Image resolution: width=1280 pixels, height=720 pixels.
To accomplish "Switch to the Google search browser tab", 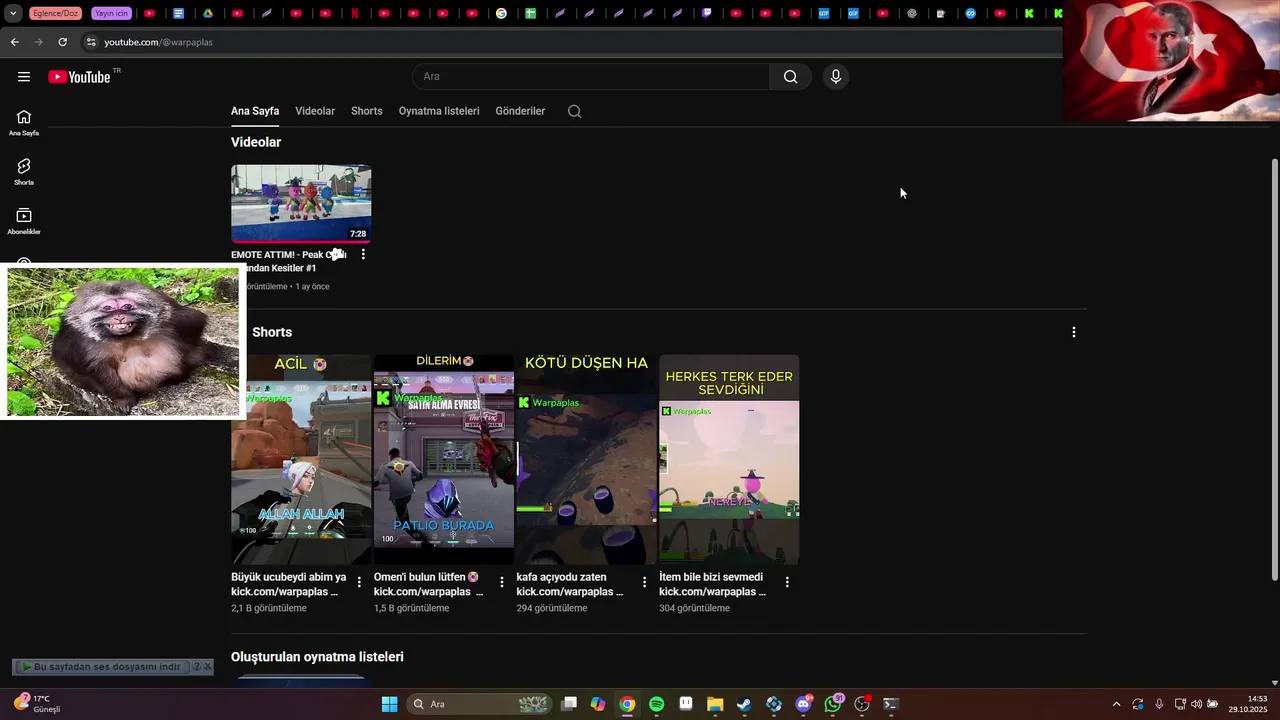I will (501, 14).
